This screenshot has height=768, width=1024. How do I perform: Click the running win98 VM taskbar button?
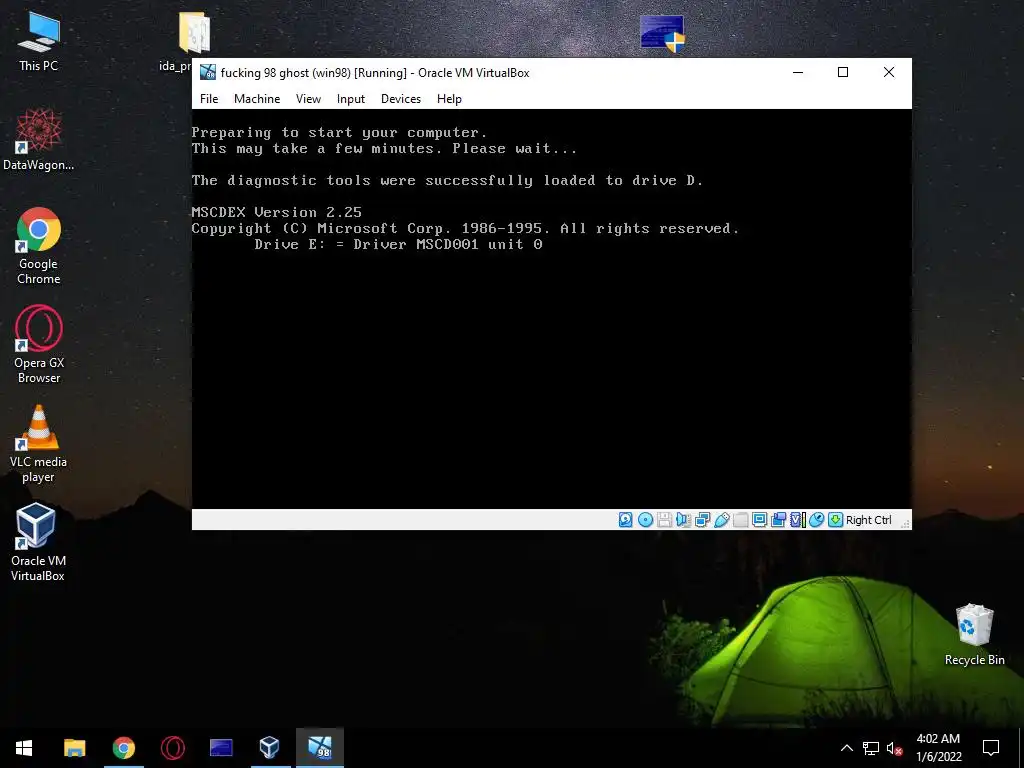(x=320, y=748)
